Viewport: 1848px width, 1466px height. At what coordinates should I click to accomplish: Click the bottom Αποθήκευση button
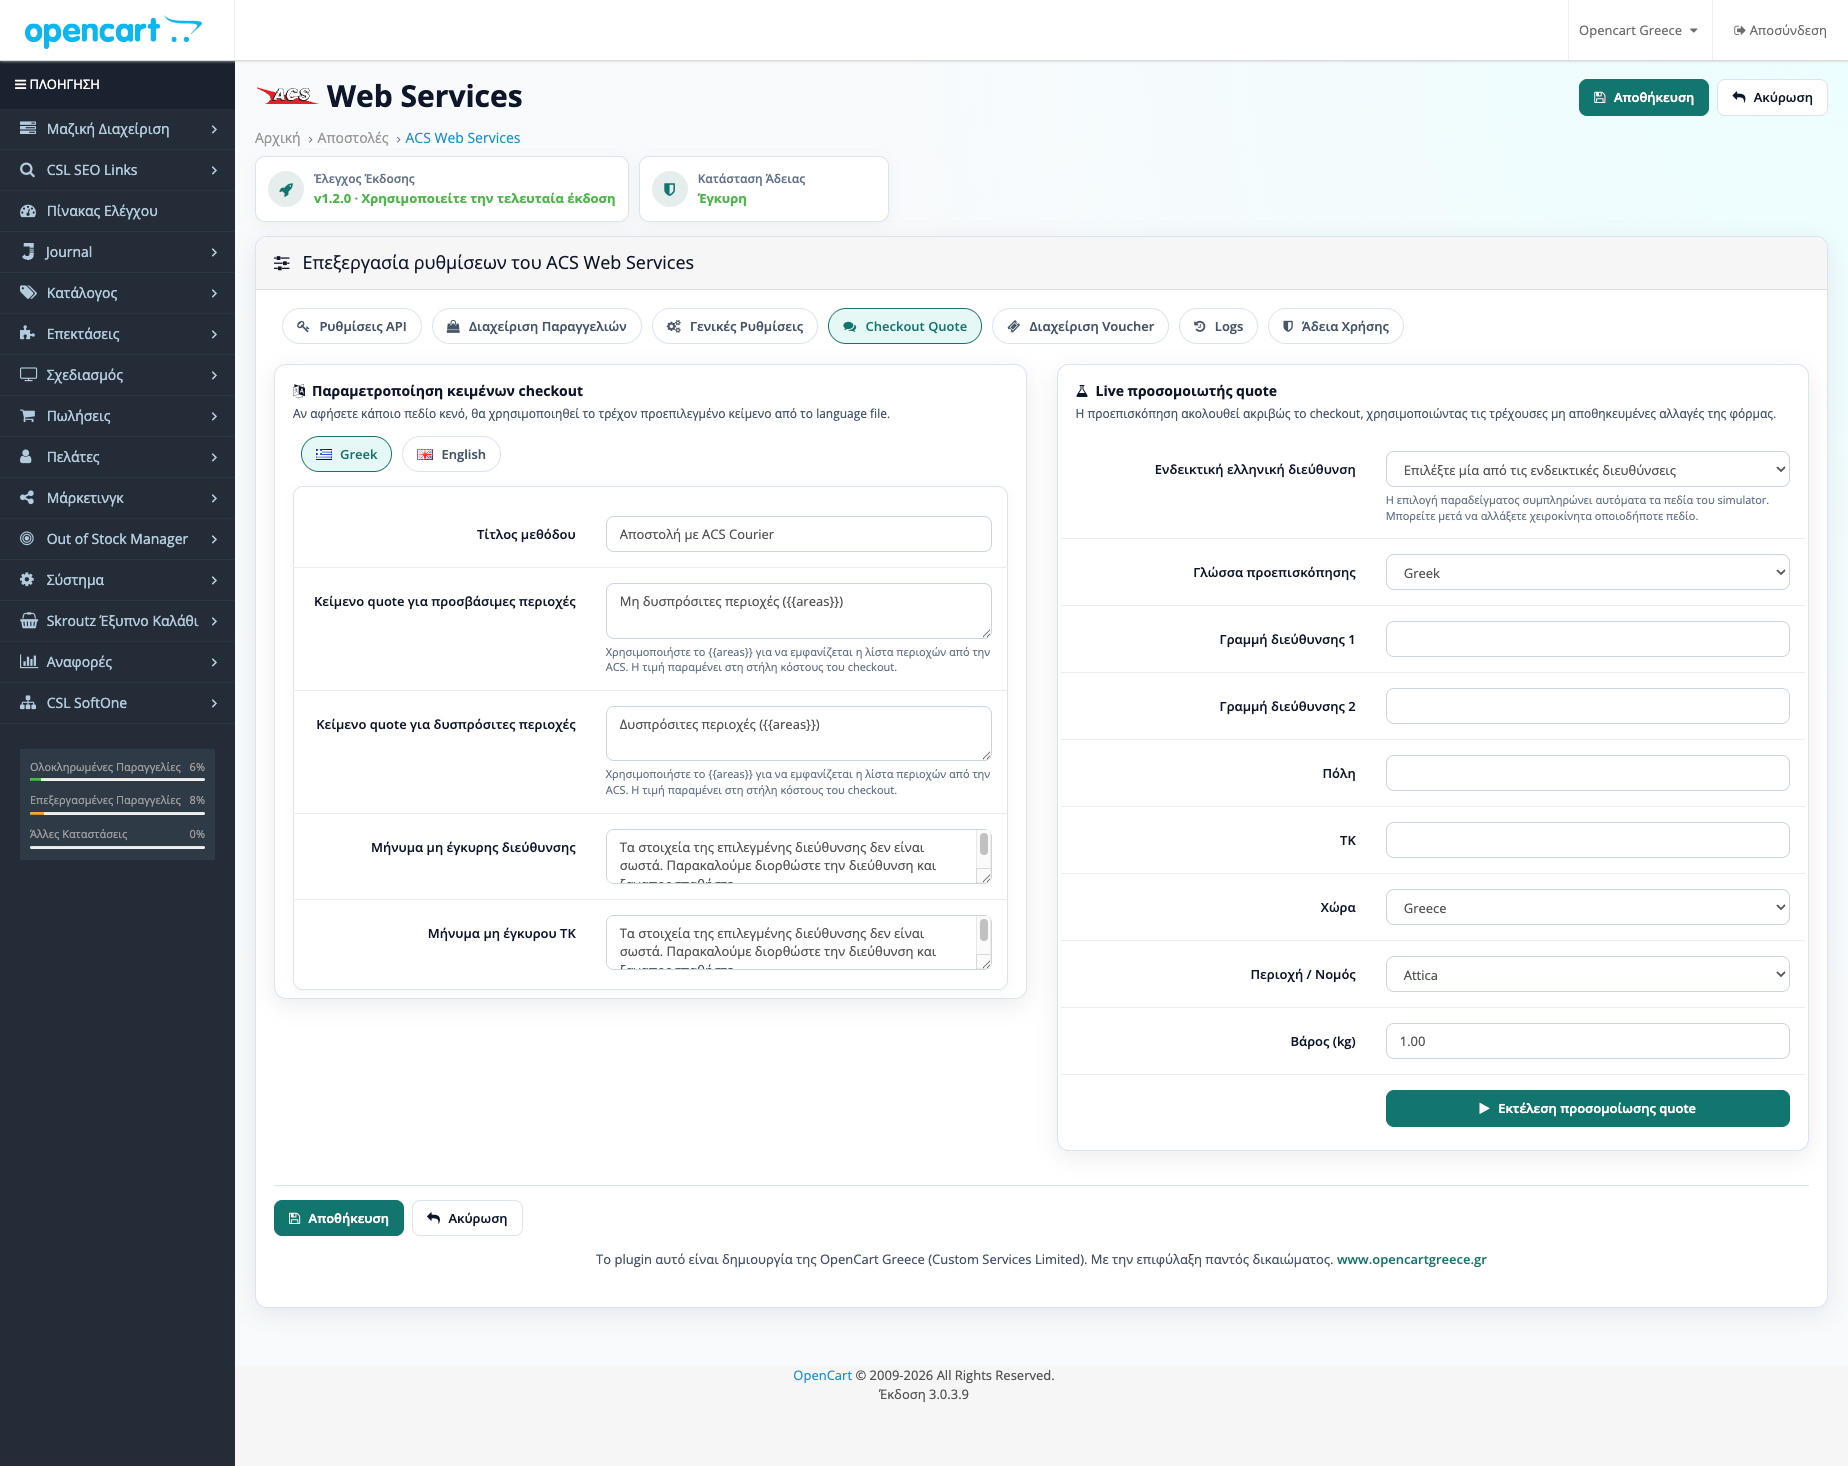pyautogui.click(x=339, y=1218)
